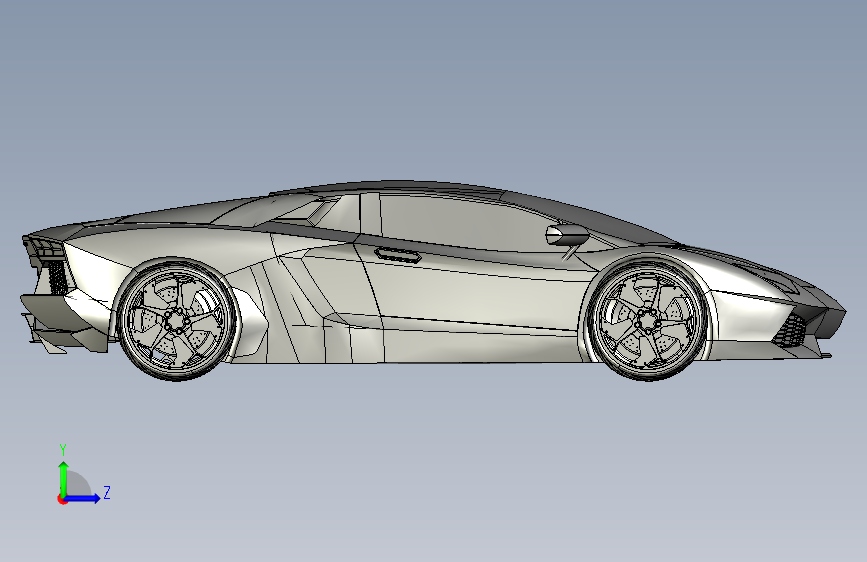Select the door handle recess on the door

click(398, 255)
